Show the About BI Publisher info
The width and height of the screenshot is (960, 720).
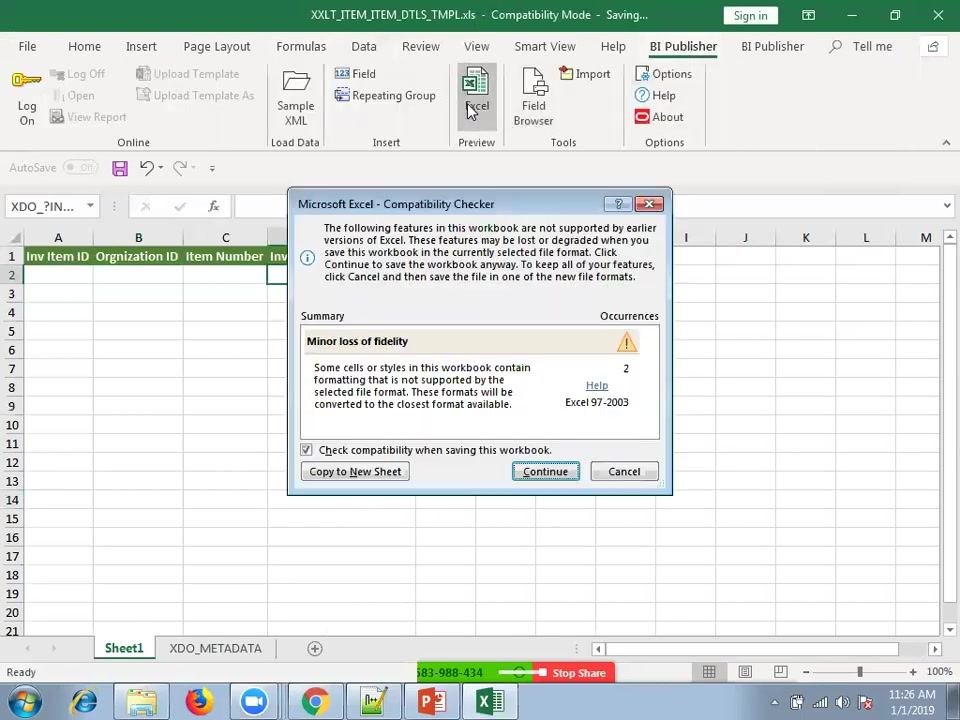tap(659, 117)
